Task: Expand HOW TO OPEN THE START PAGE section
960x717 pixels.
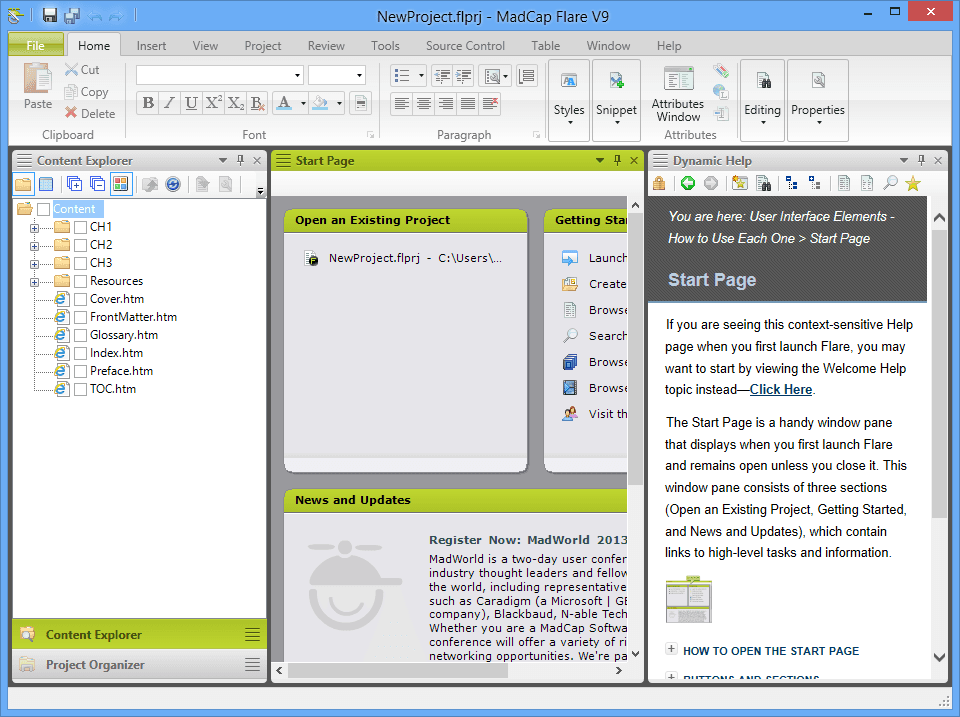Action: pos(672,649)
